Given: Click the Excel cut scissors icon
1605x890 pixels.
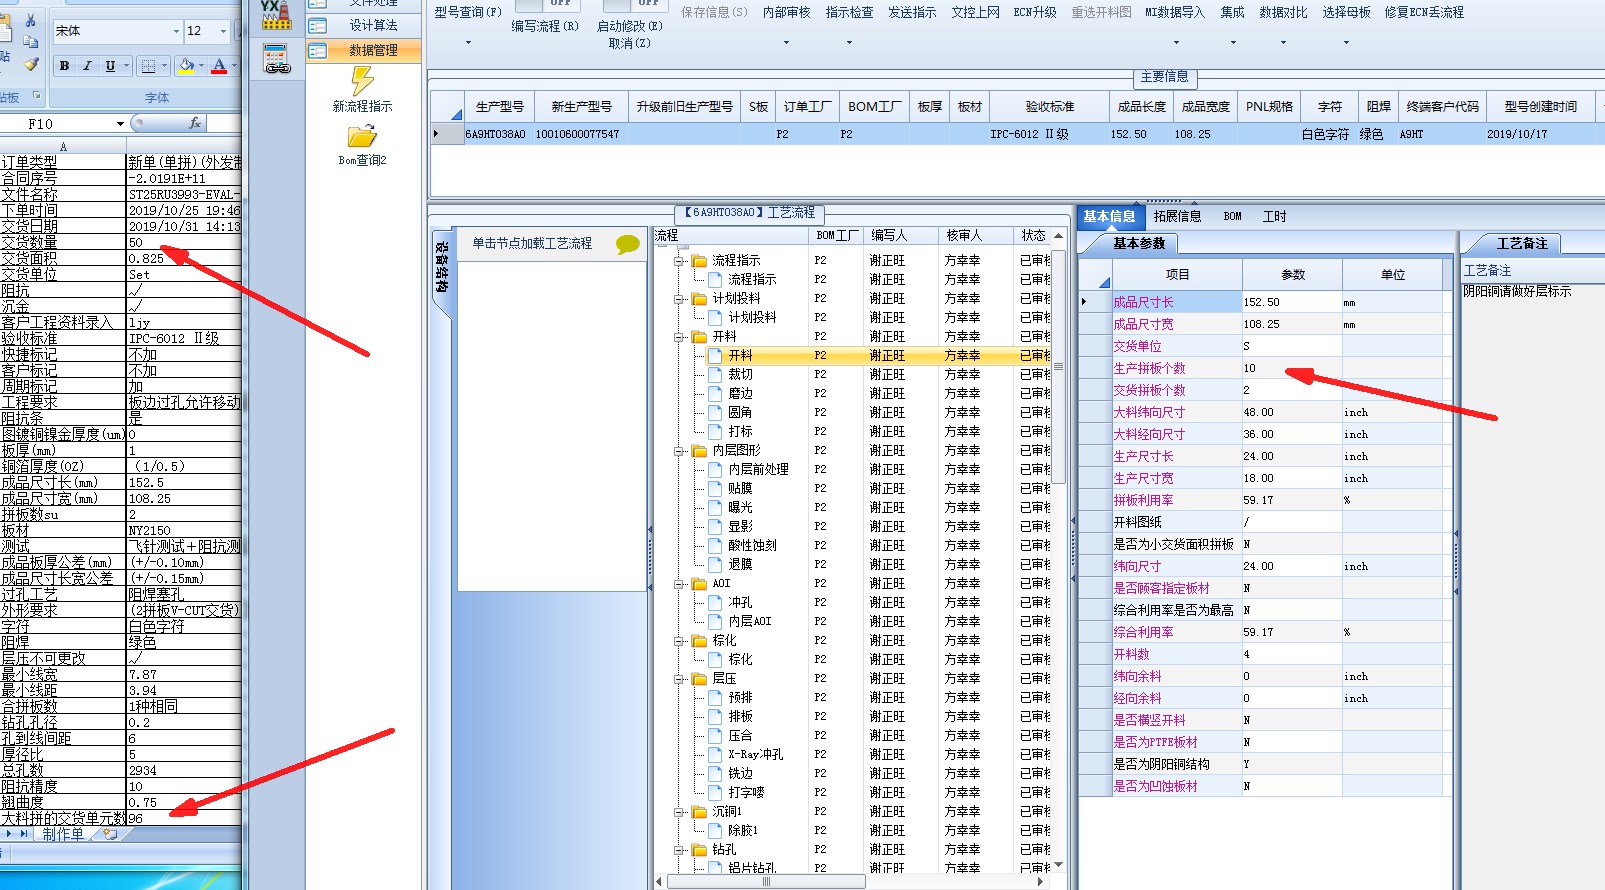Looking at the screenshot, I should tap(30, 20).
